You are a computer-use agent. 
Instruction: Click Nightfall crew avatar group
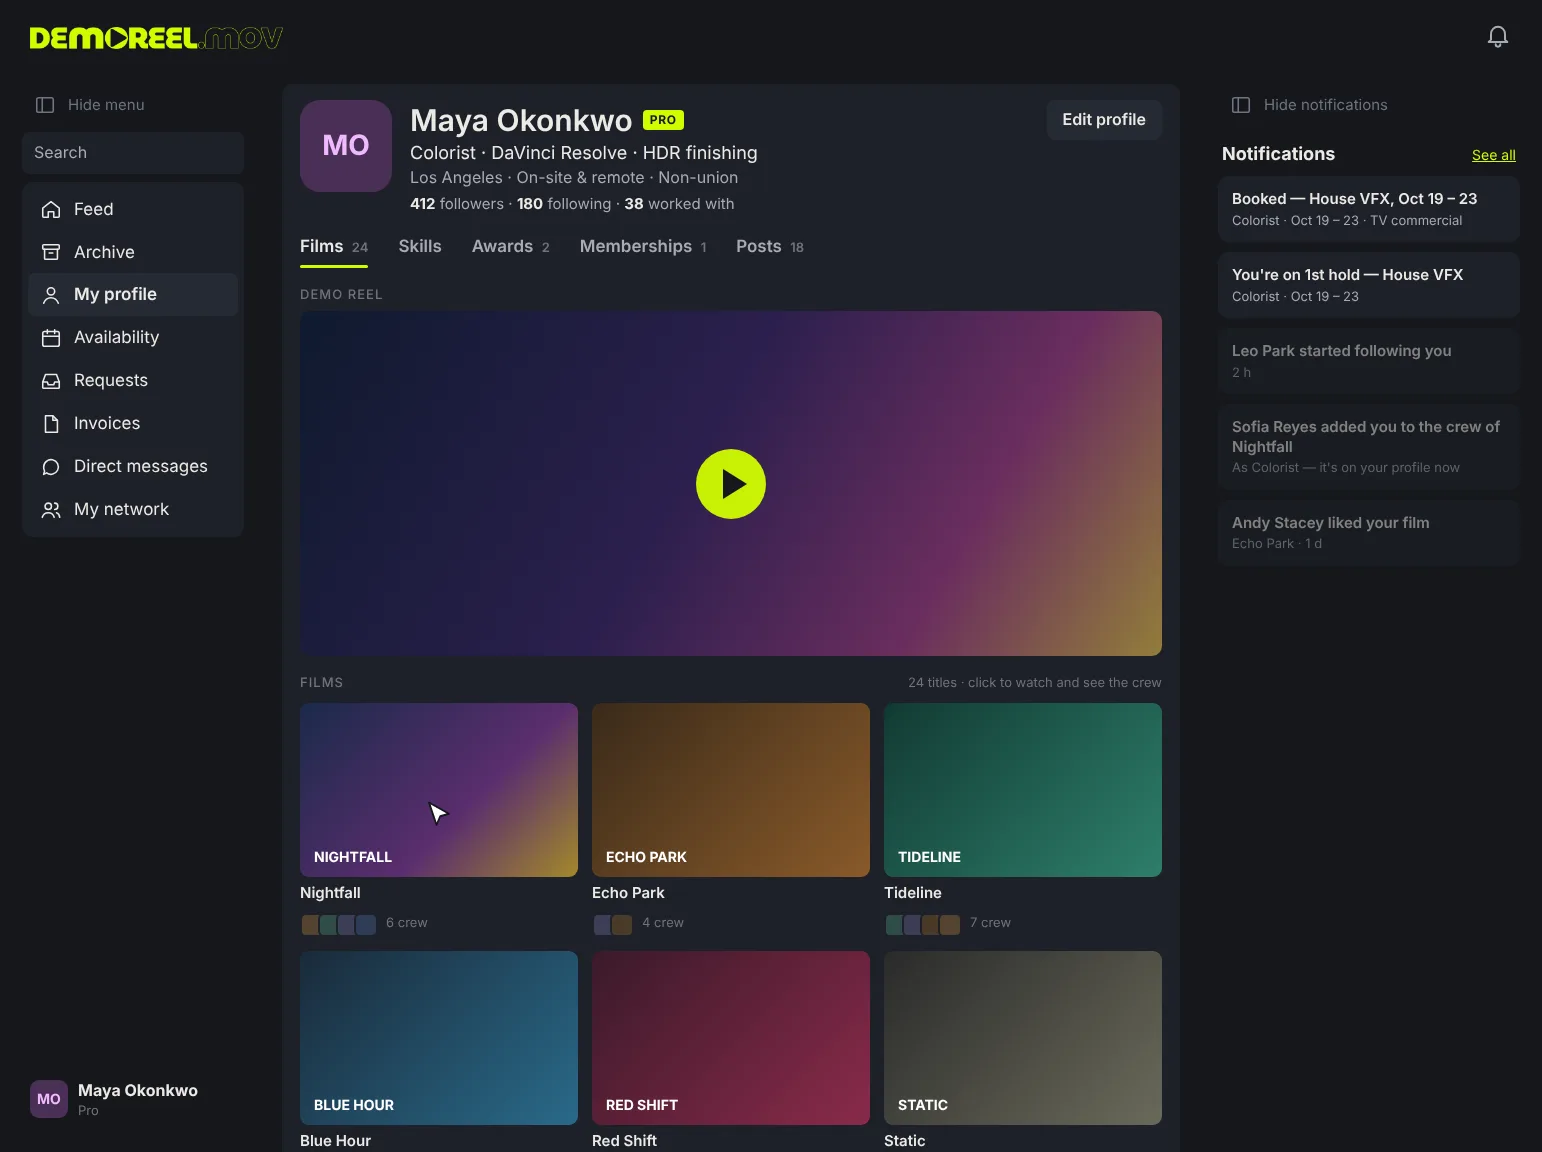click(339, 924)
